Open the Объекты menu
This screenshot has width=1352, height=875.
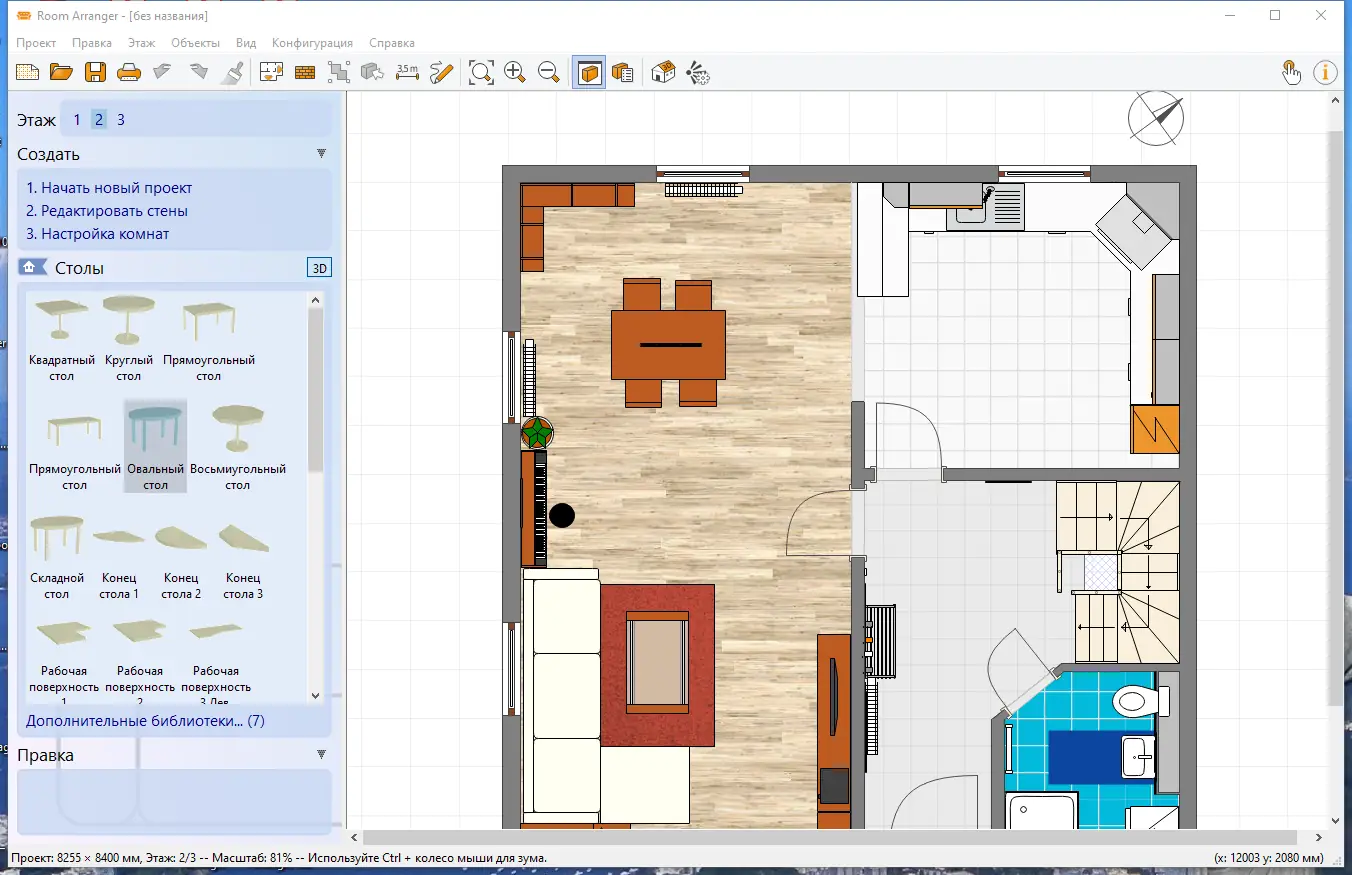195,43
